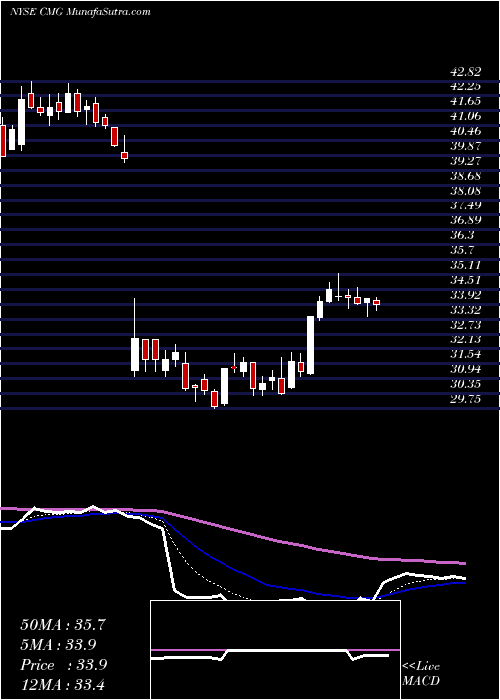
Task: Click the 31.54 price axis label
Action: [465, 354]
